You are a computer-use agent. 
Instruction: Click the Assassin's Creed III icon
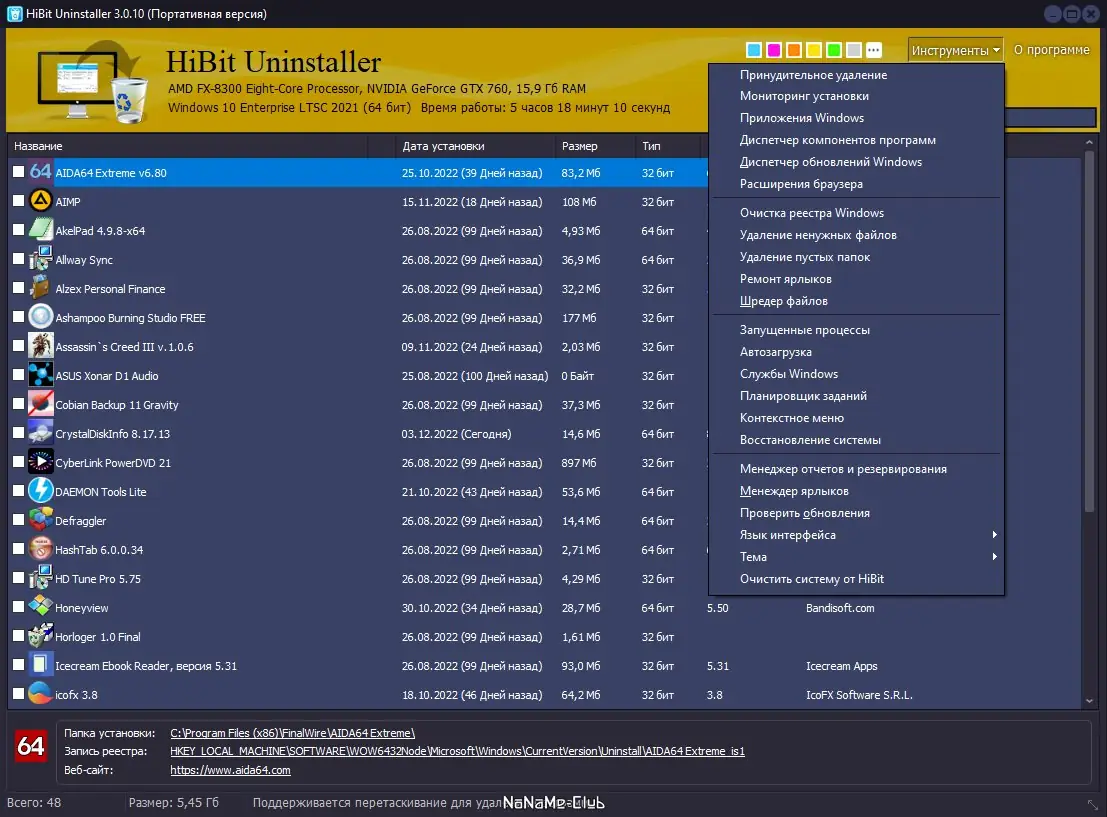coord(40,346)
